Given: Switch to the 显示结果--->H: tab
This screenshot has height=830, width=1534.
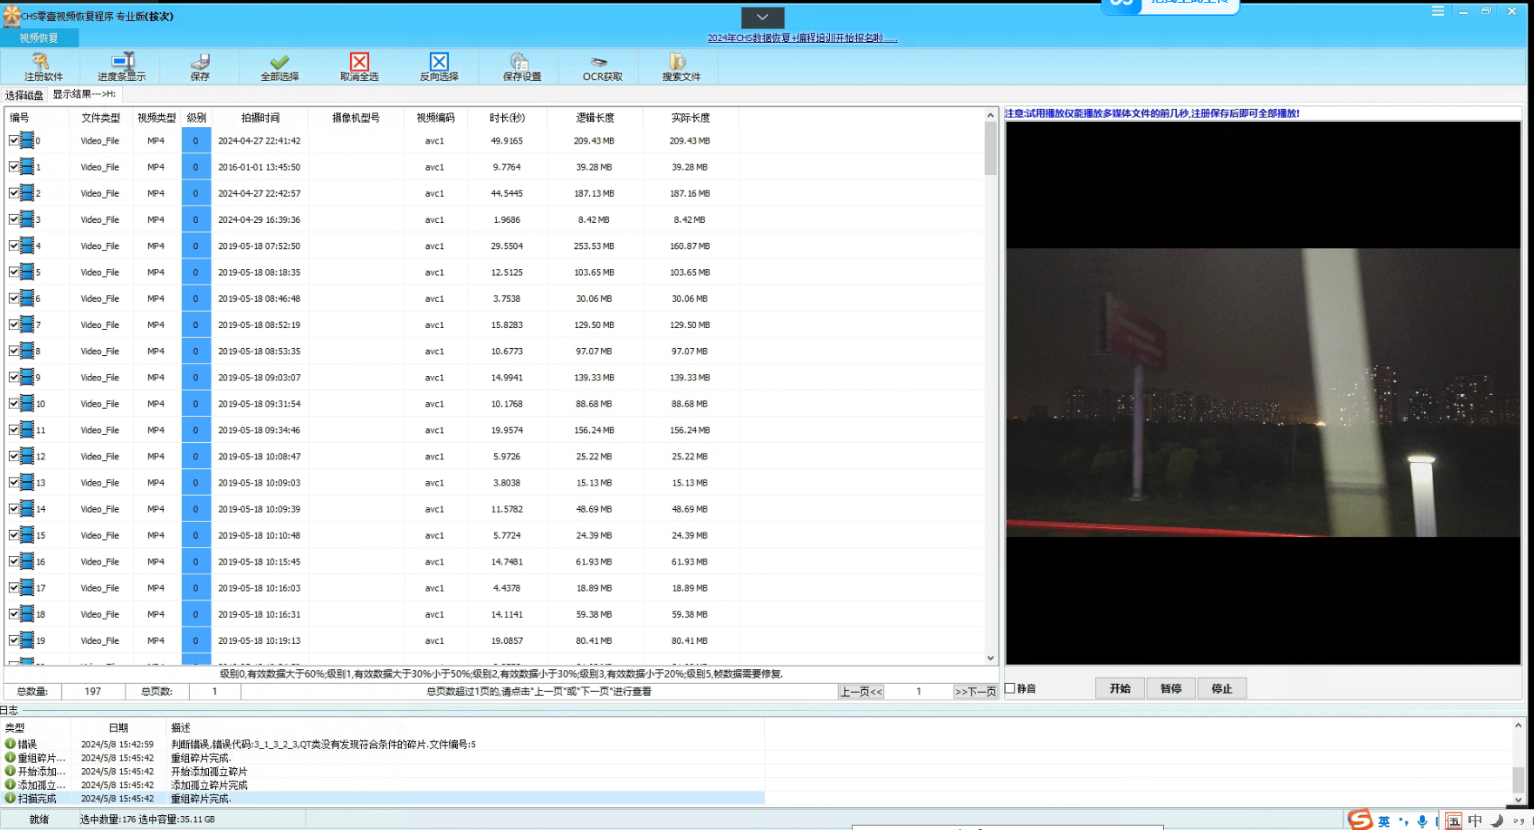Looking at the screenshot, I should [x=84, y=94].
